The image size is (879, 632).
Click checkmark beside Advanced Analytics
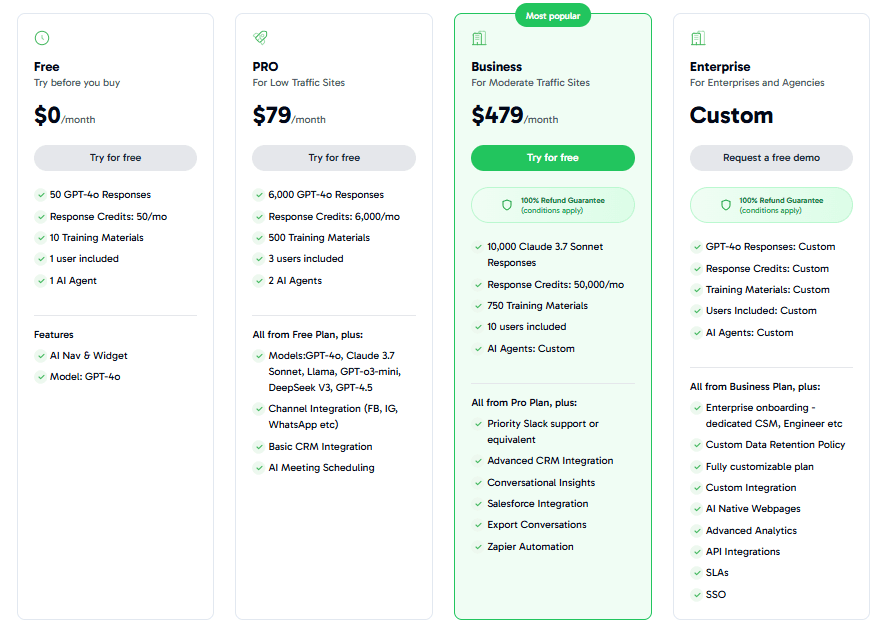coord(696,531)
